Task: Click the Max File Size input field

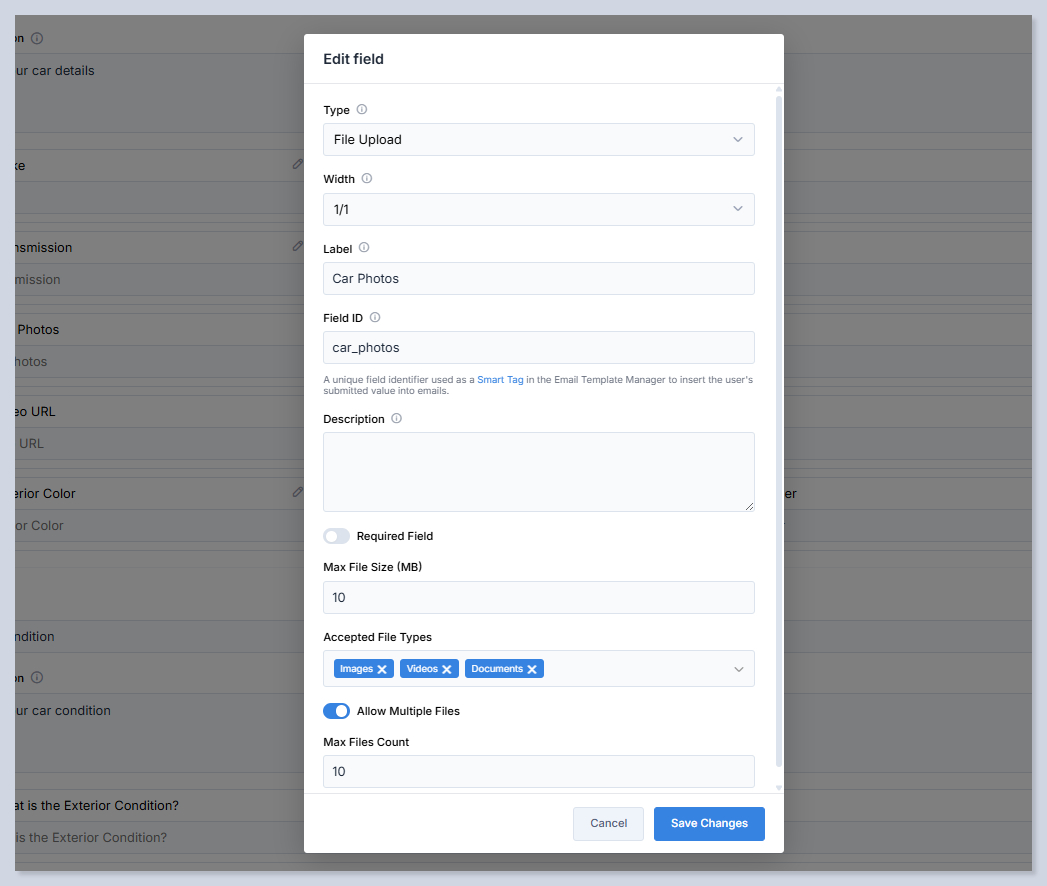Action: (538, 598)
